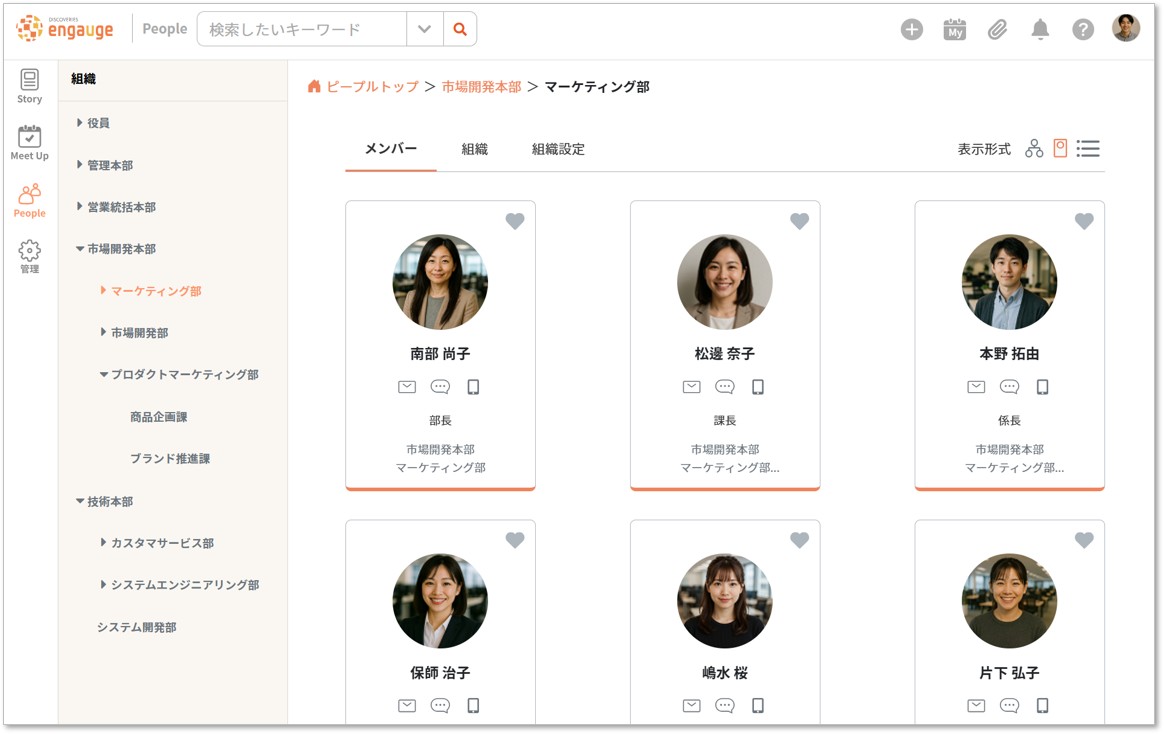
Task: Open chat with 本野 拓由
Action: (x=1010, y=387)
